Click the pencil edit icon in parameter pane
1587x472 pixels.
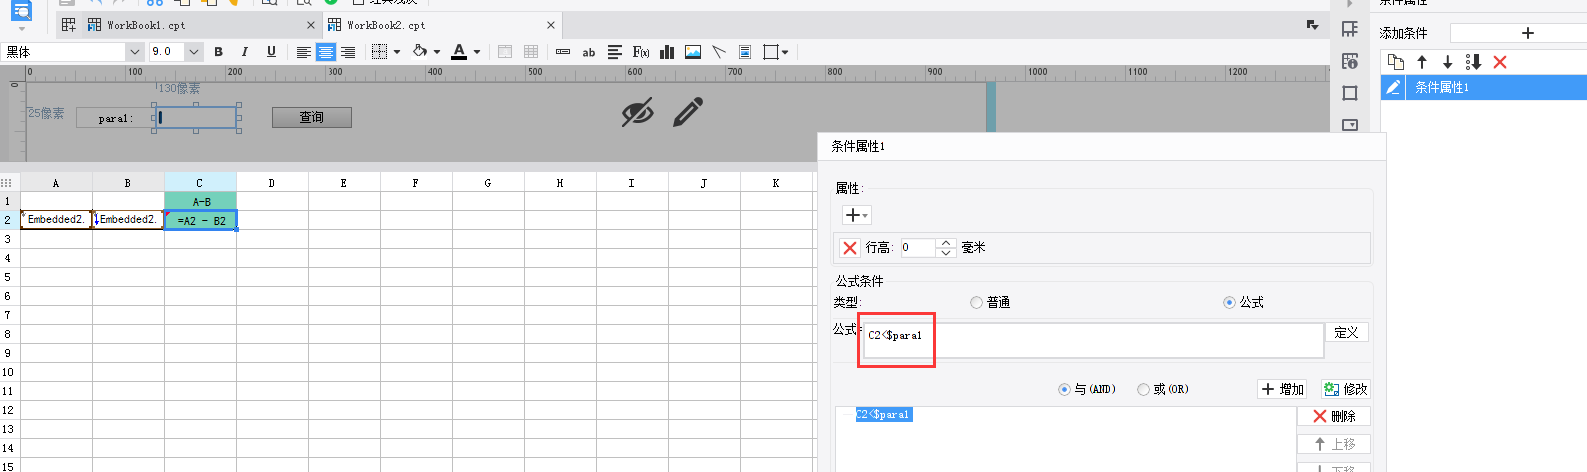click(688, 112)
